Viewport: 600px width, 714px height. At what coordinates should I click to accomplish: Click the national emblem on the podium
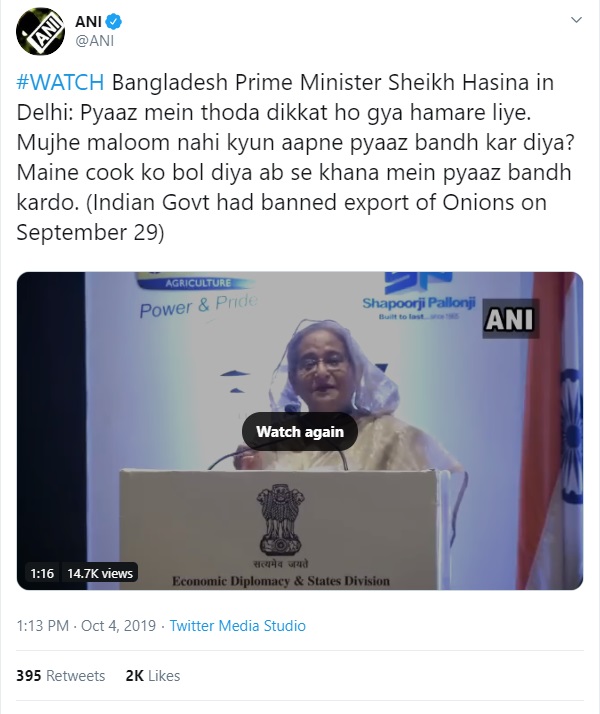[281, 520]
